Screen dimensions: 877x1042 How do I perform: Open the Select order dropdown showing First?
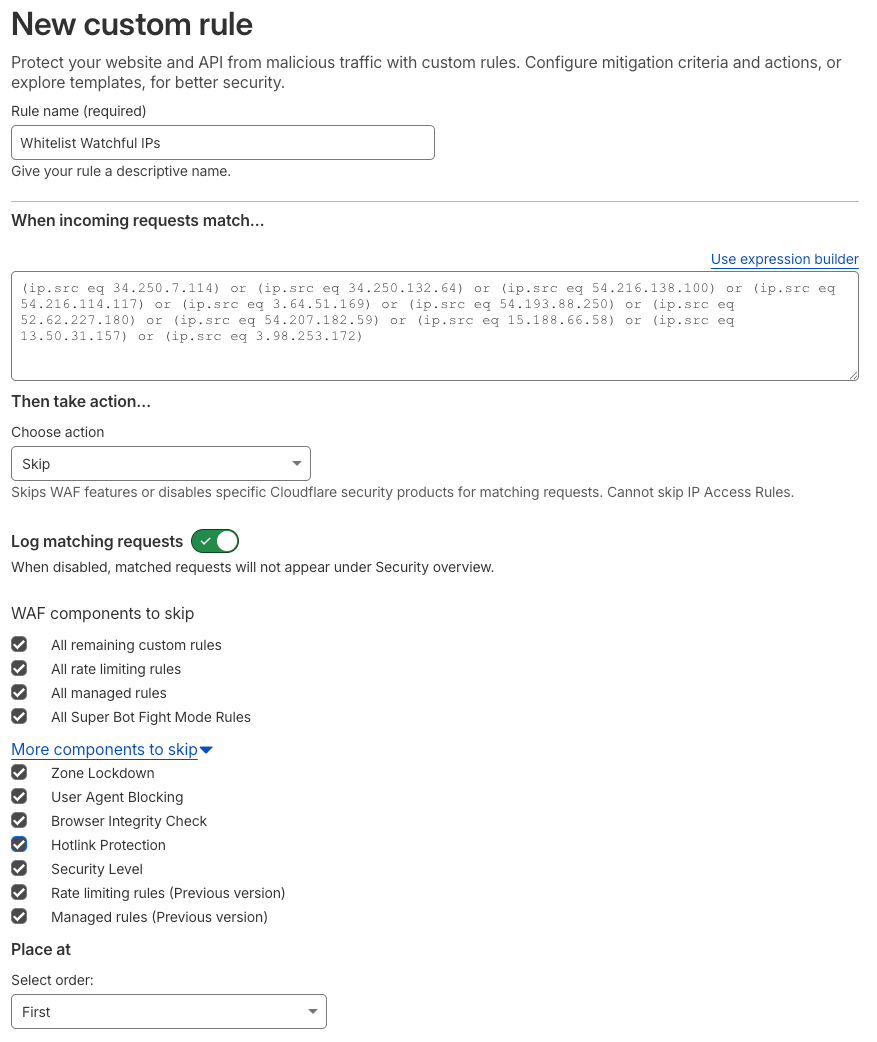(168, 1011)
